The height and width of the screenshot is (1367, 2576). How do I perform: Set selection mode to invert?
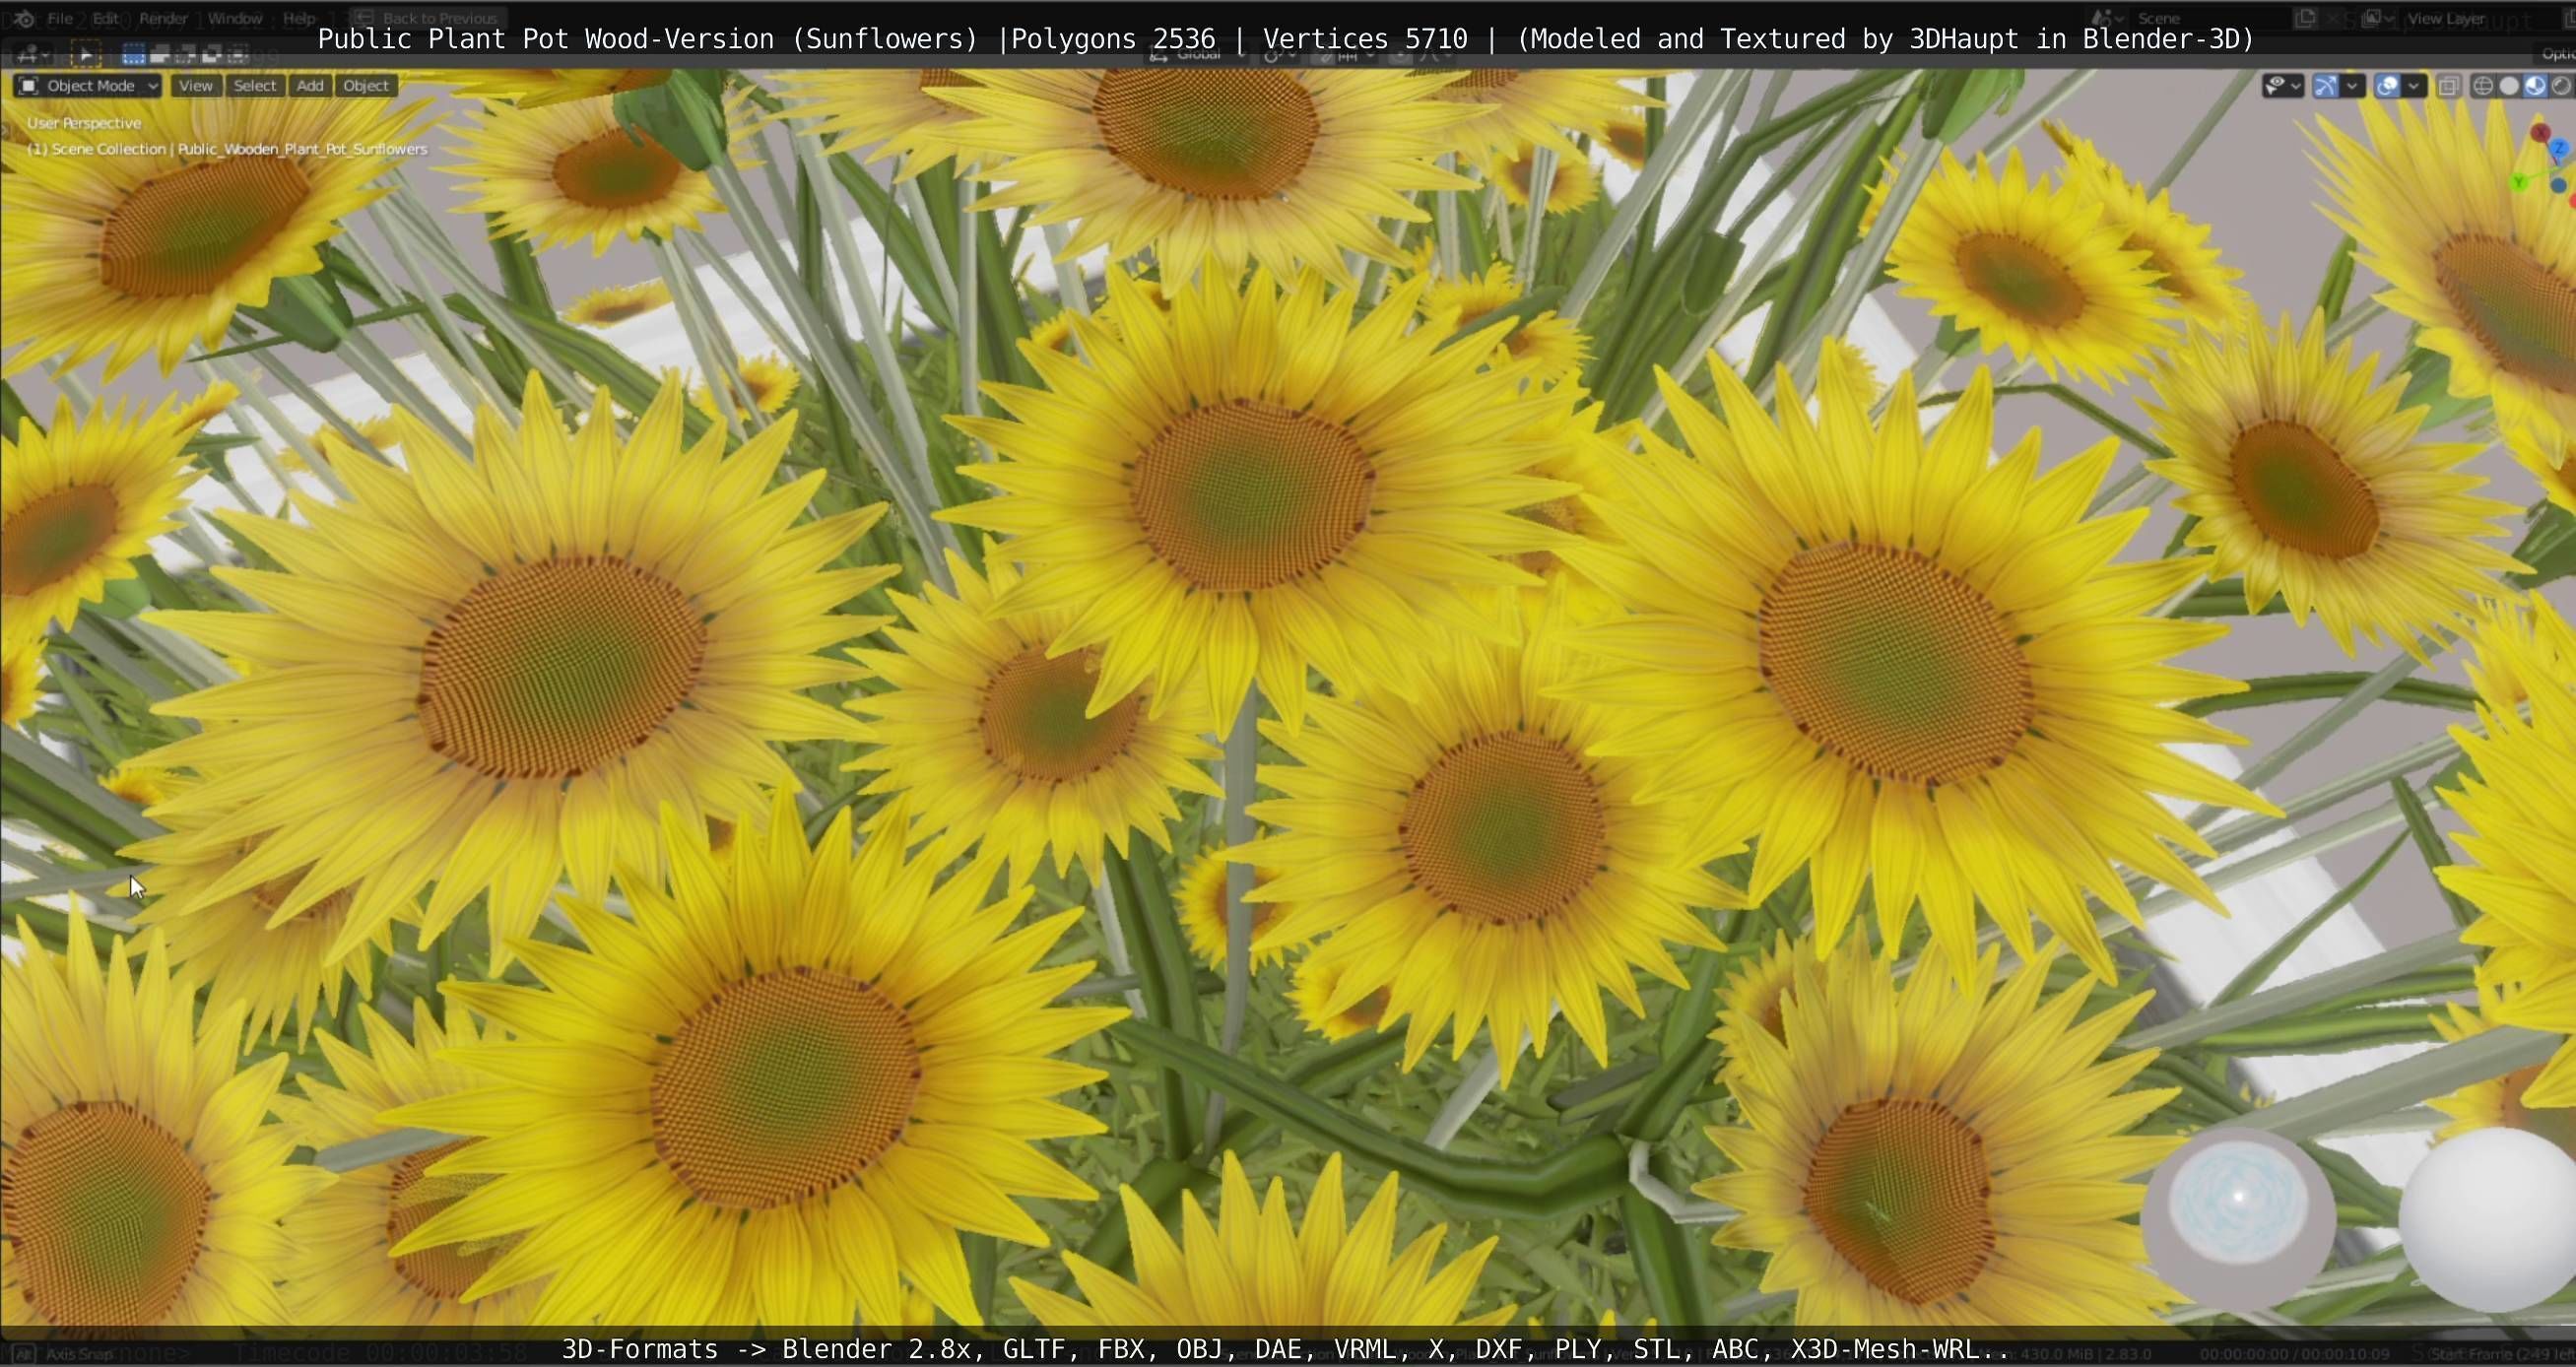tap(212, 54)
